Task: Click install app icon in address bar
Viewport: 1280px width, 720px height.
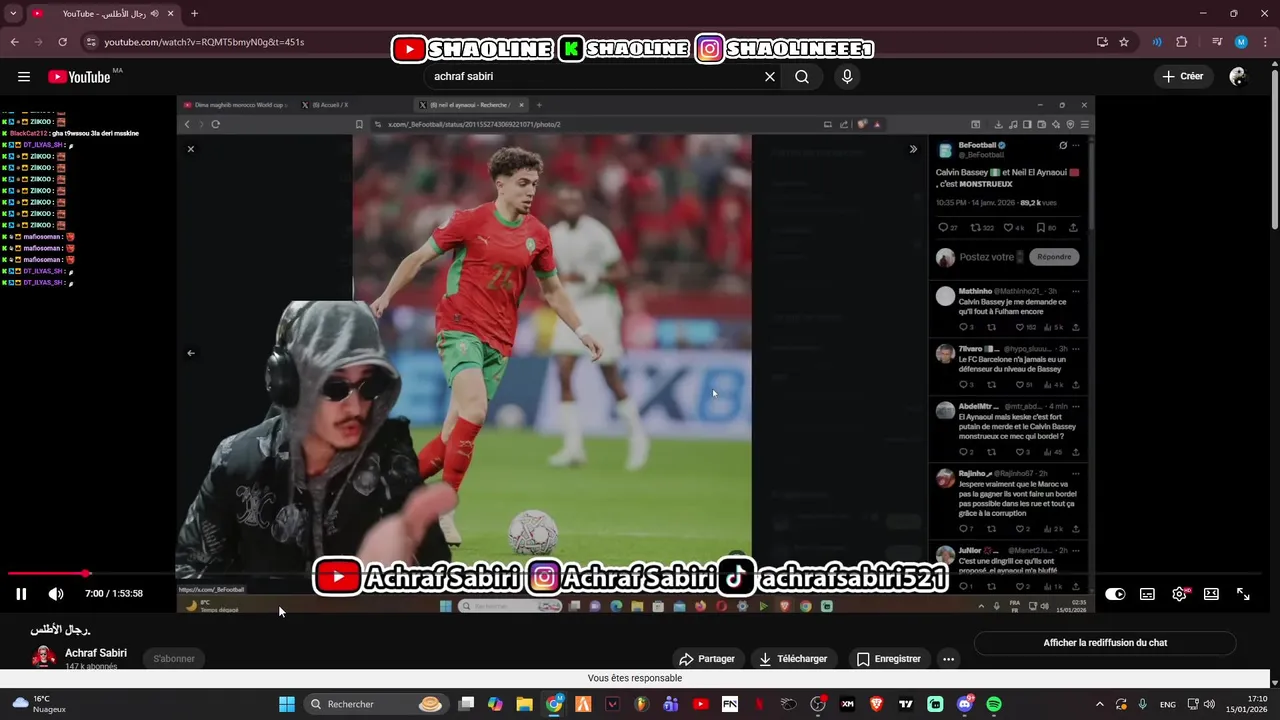Action: point(1102,42)
